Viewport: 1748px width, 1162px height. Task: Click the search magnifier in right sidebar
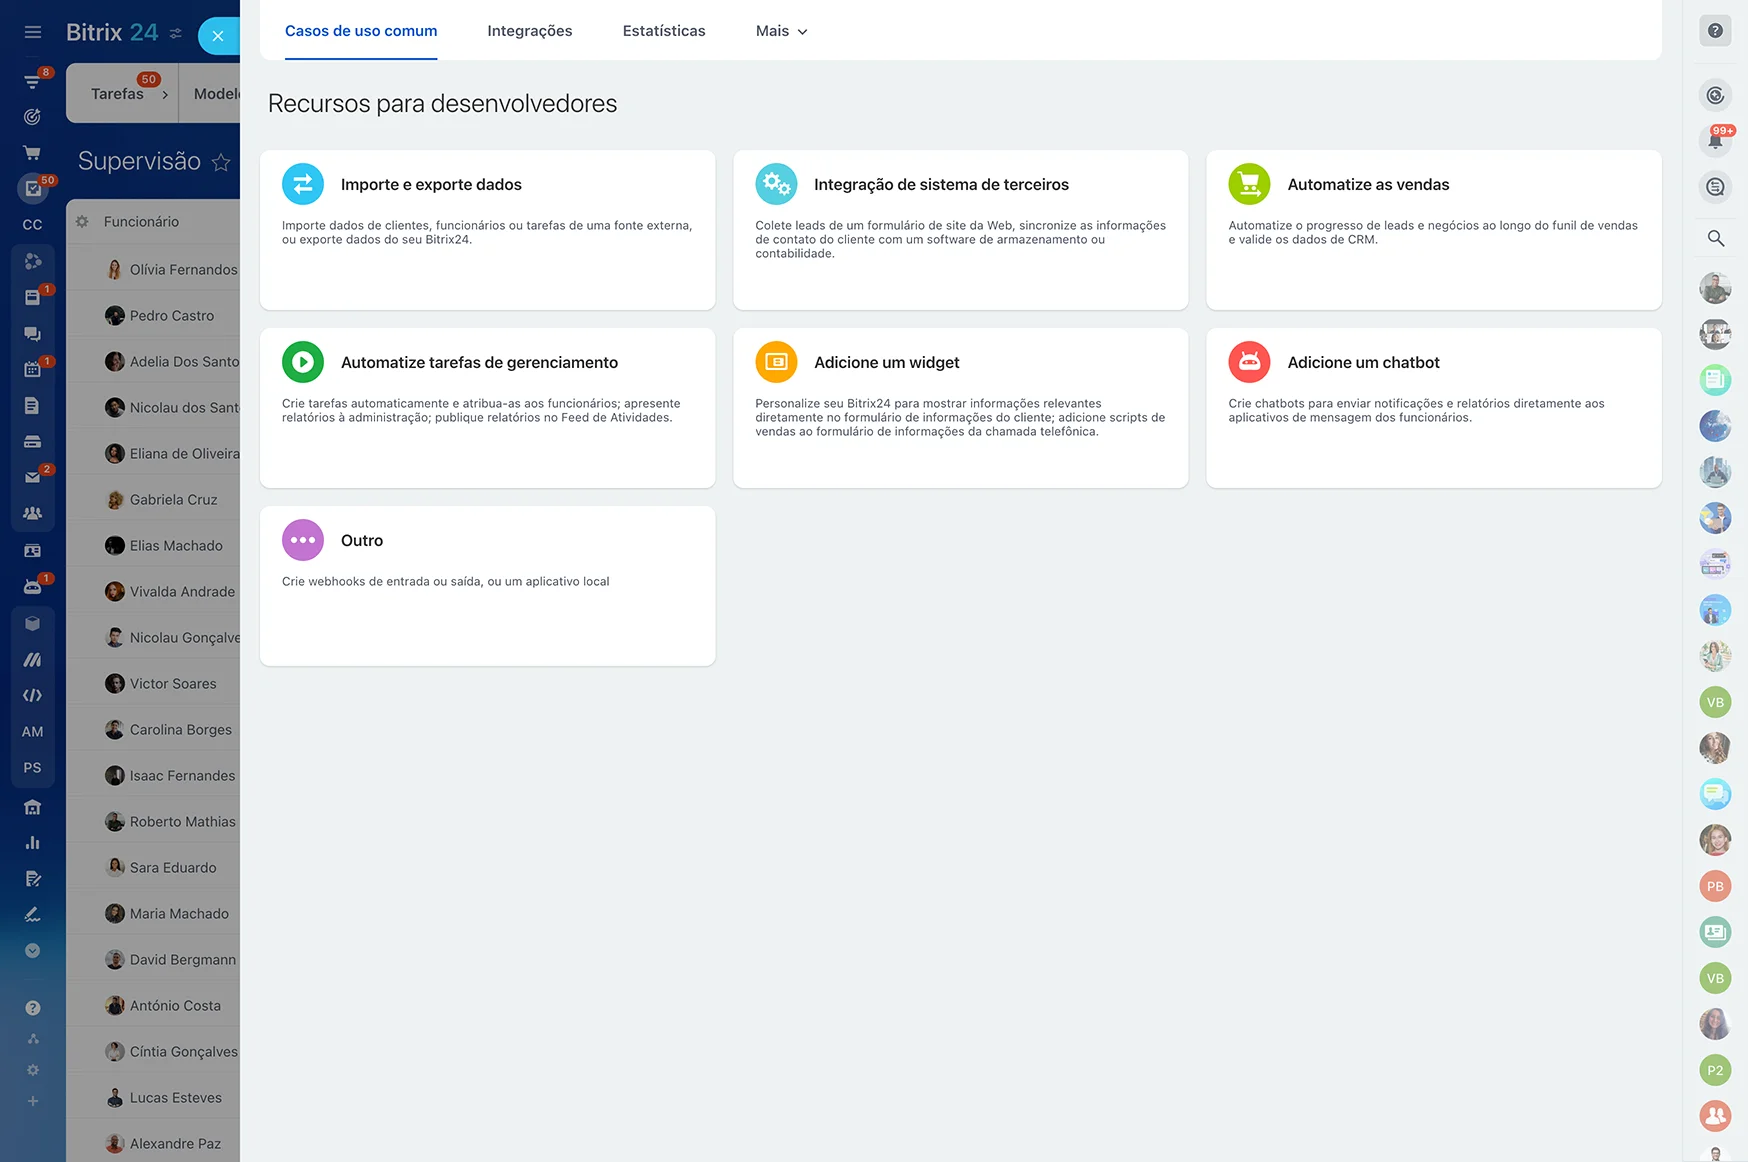(1715, 238)
